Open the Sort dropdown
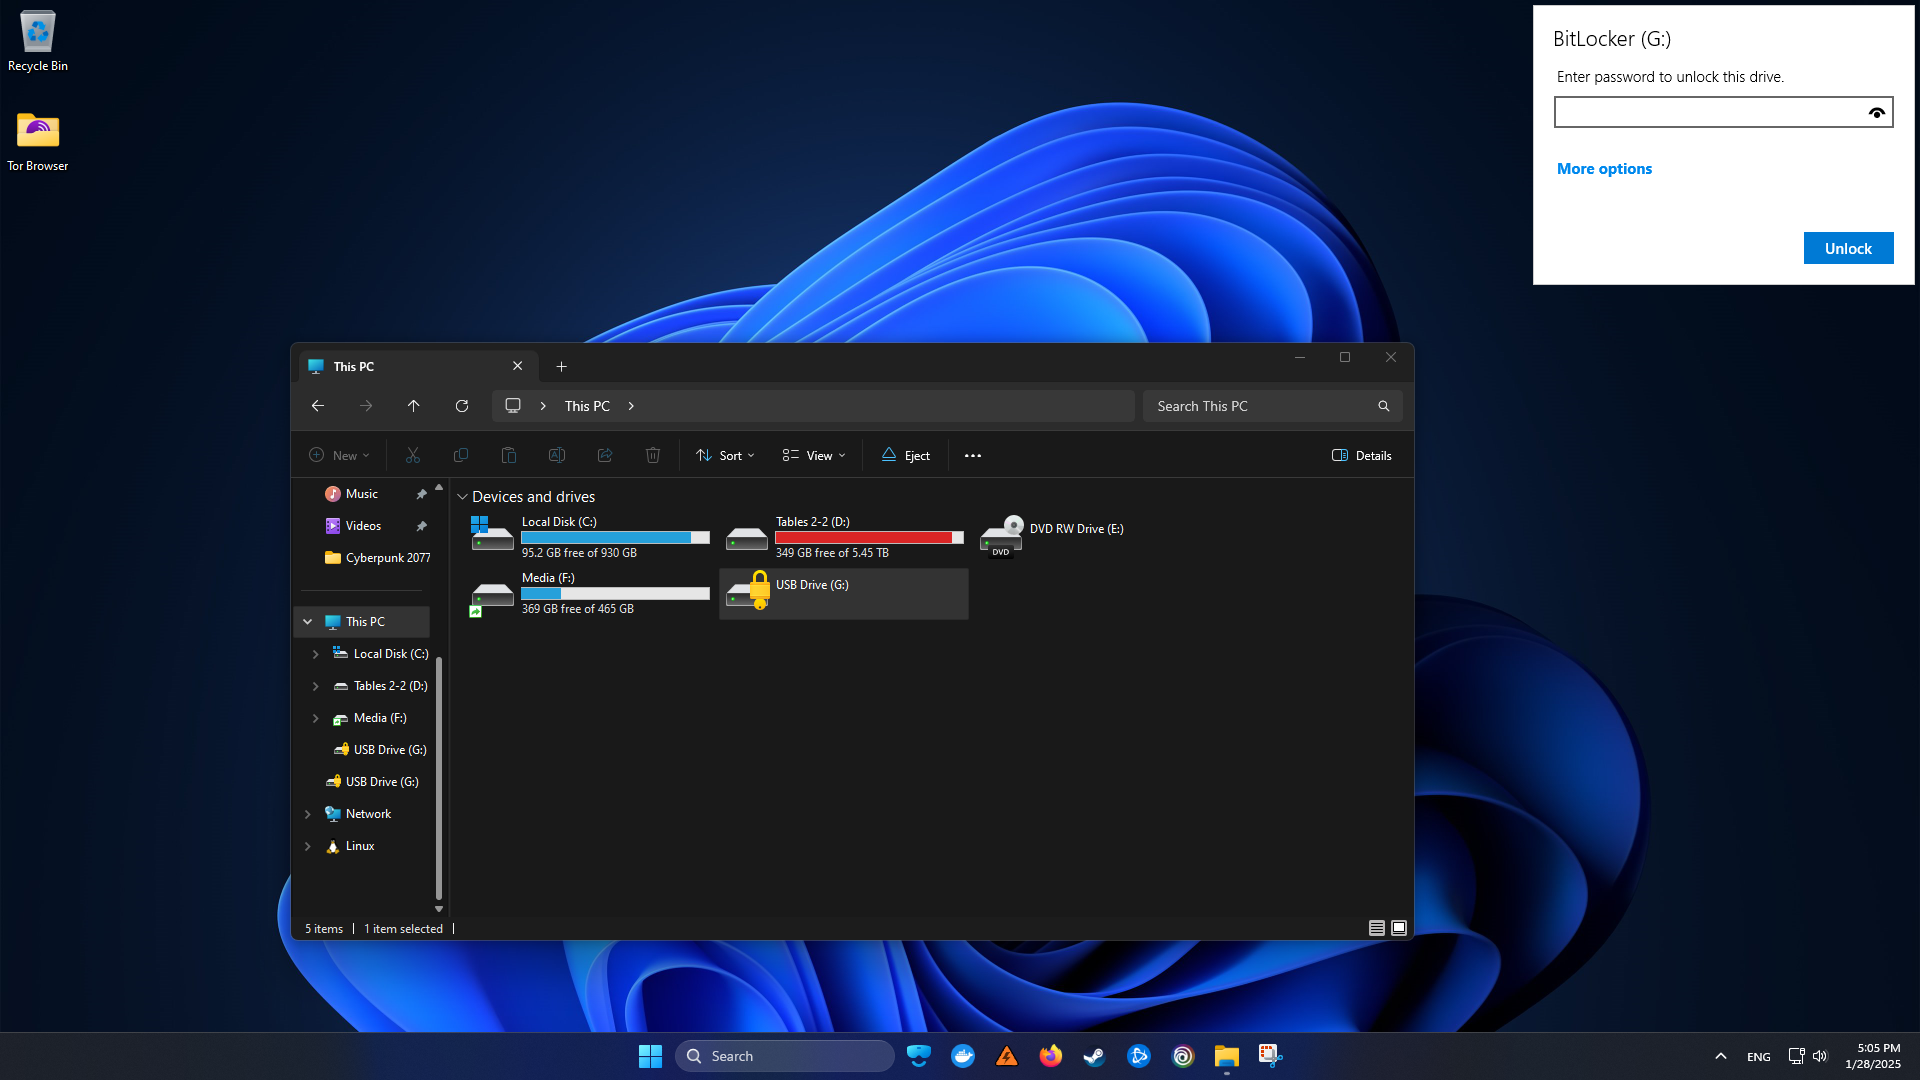 click(725, 456)
